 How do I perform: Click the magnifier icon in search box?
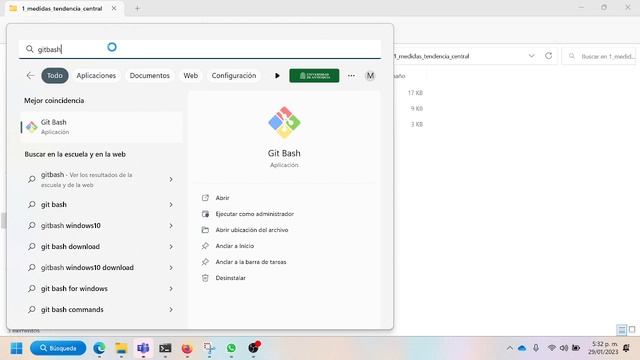(x=29, y=49)
